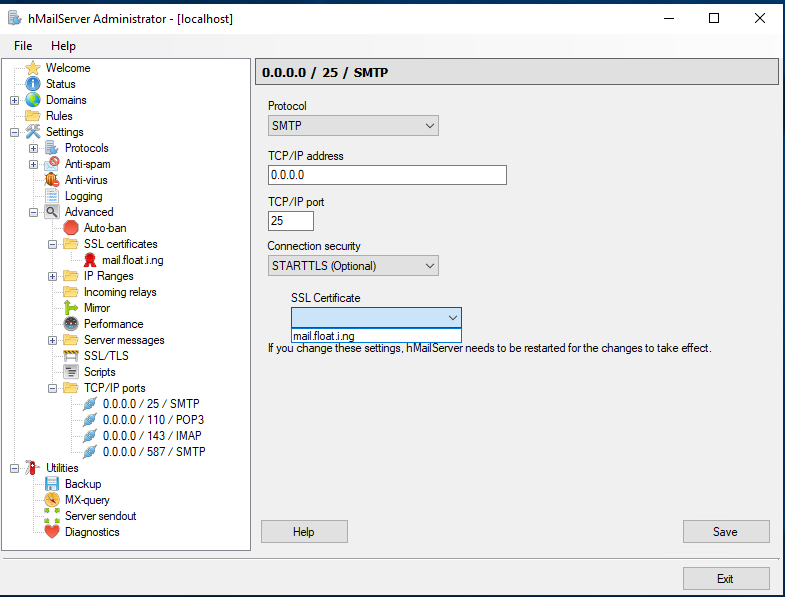
Task: Expand the Server messages node
Action: [x=52, y=341]
